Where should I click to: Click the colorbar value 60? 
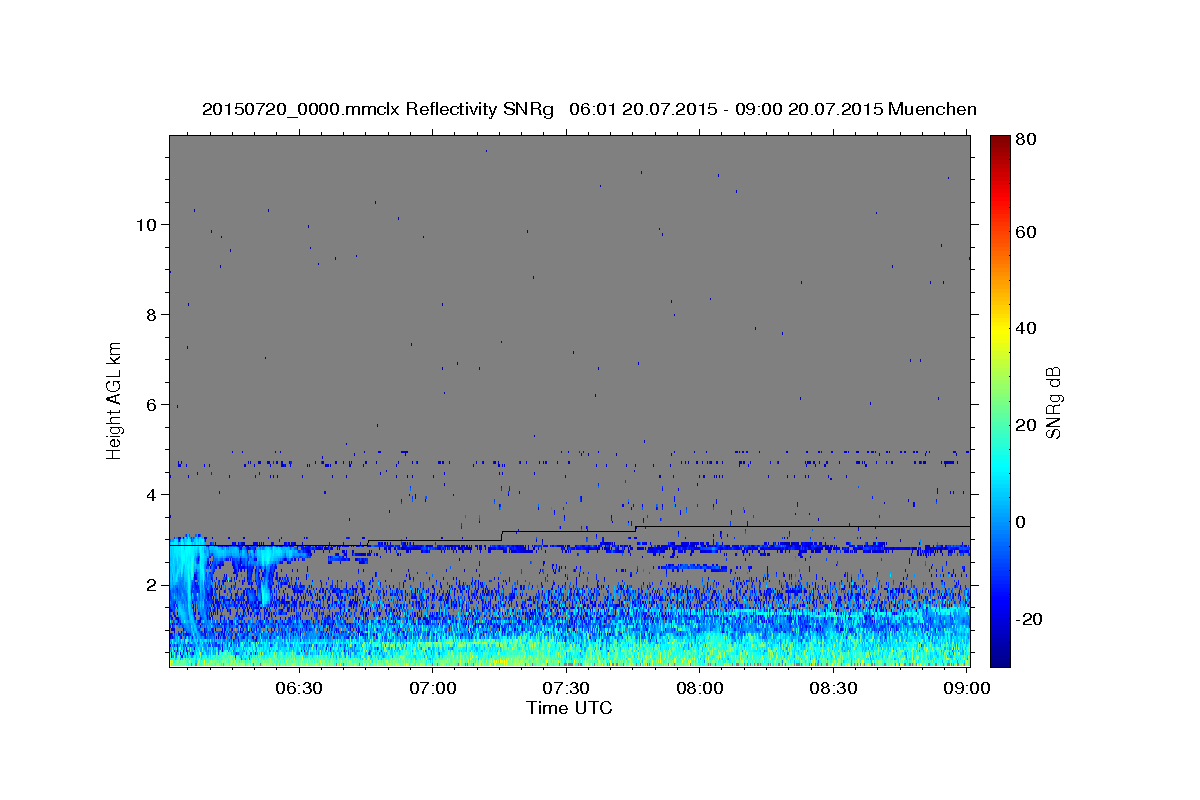tap(1027, 232)
